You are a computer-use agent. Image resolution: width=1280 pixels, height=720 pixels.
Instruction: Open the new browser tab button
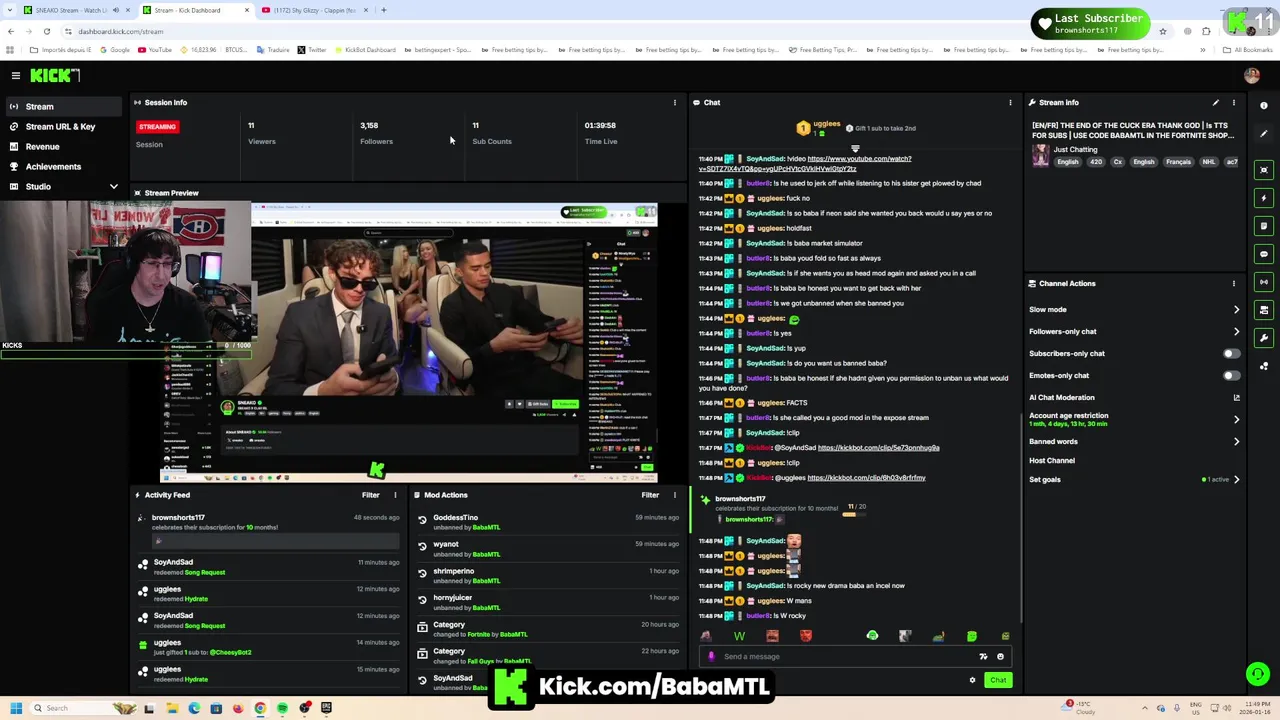click(384, 10)
